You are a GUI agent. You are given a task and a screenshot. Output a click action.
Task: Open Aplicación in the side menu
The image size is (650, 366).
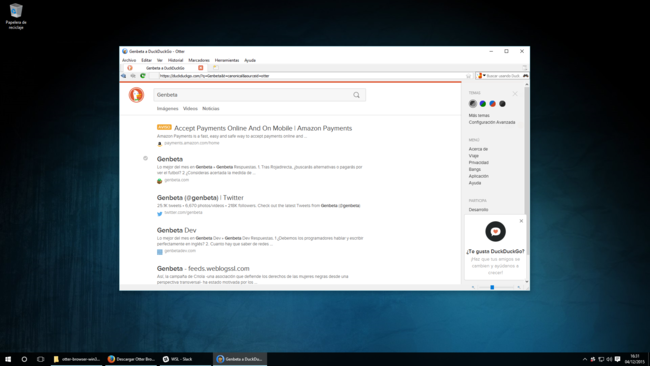[x=479, y=176]
